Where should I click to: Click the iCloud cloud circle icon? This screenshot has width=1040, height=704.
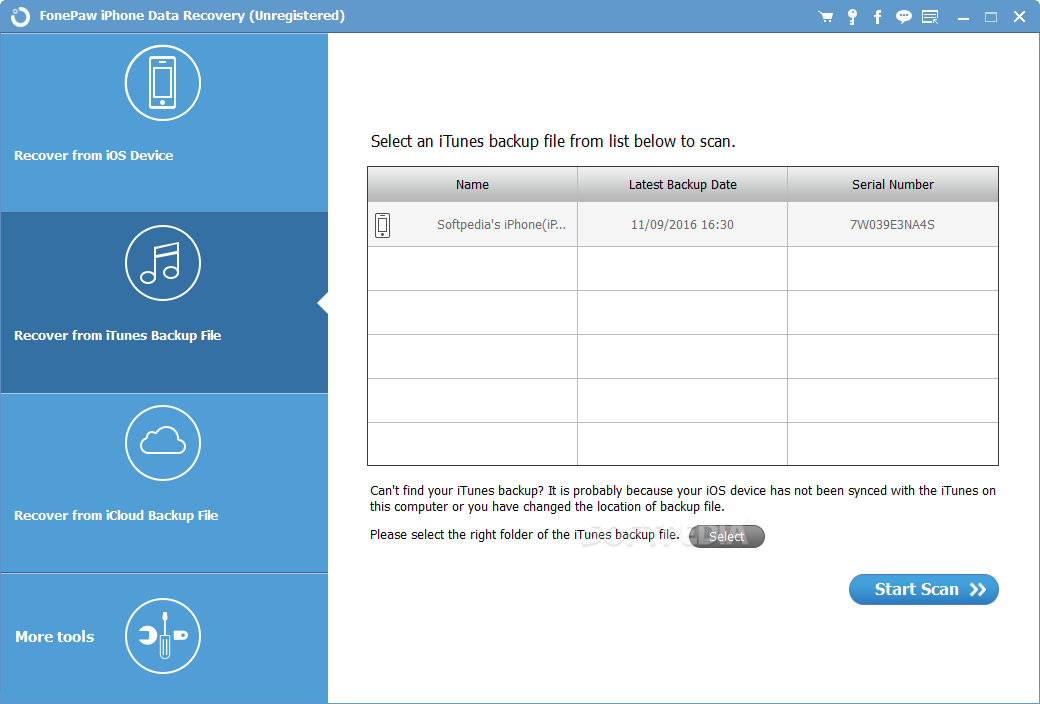point(162,443)
